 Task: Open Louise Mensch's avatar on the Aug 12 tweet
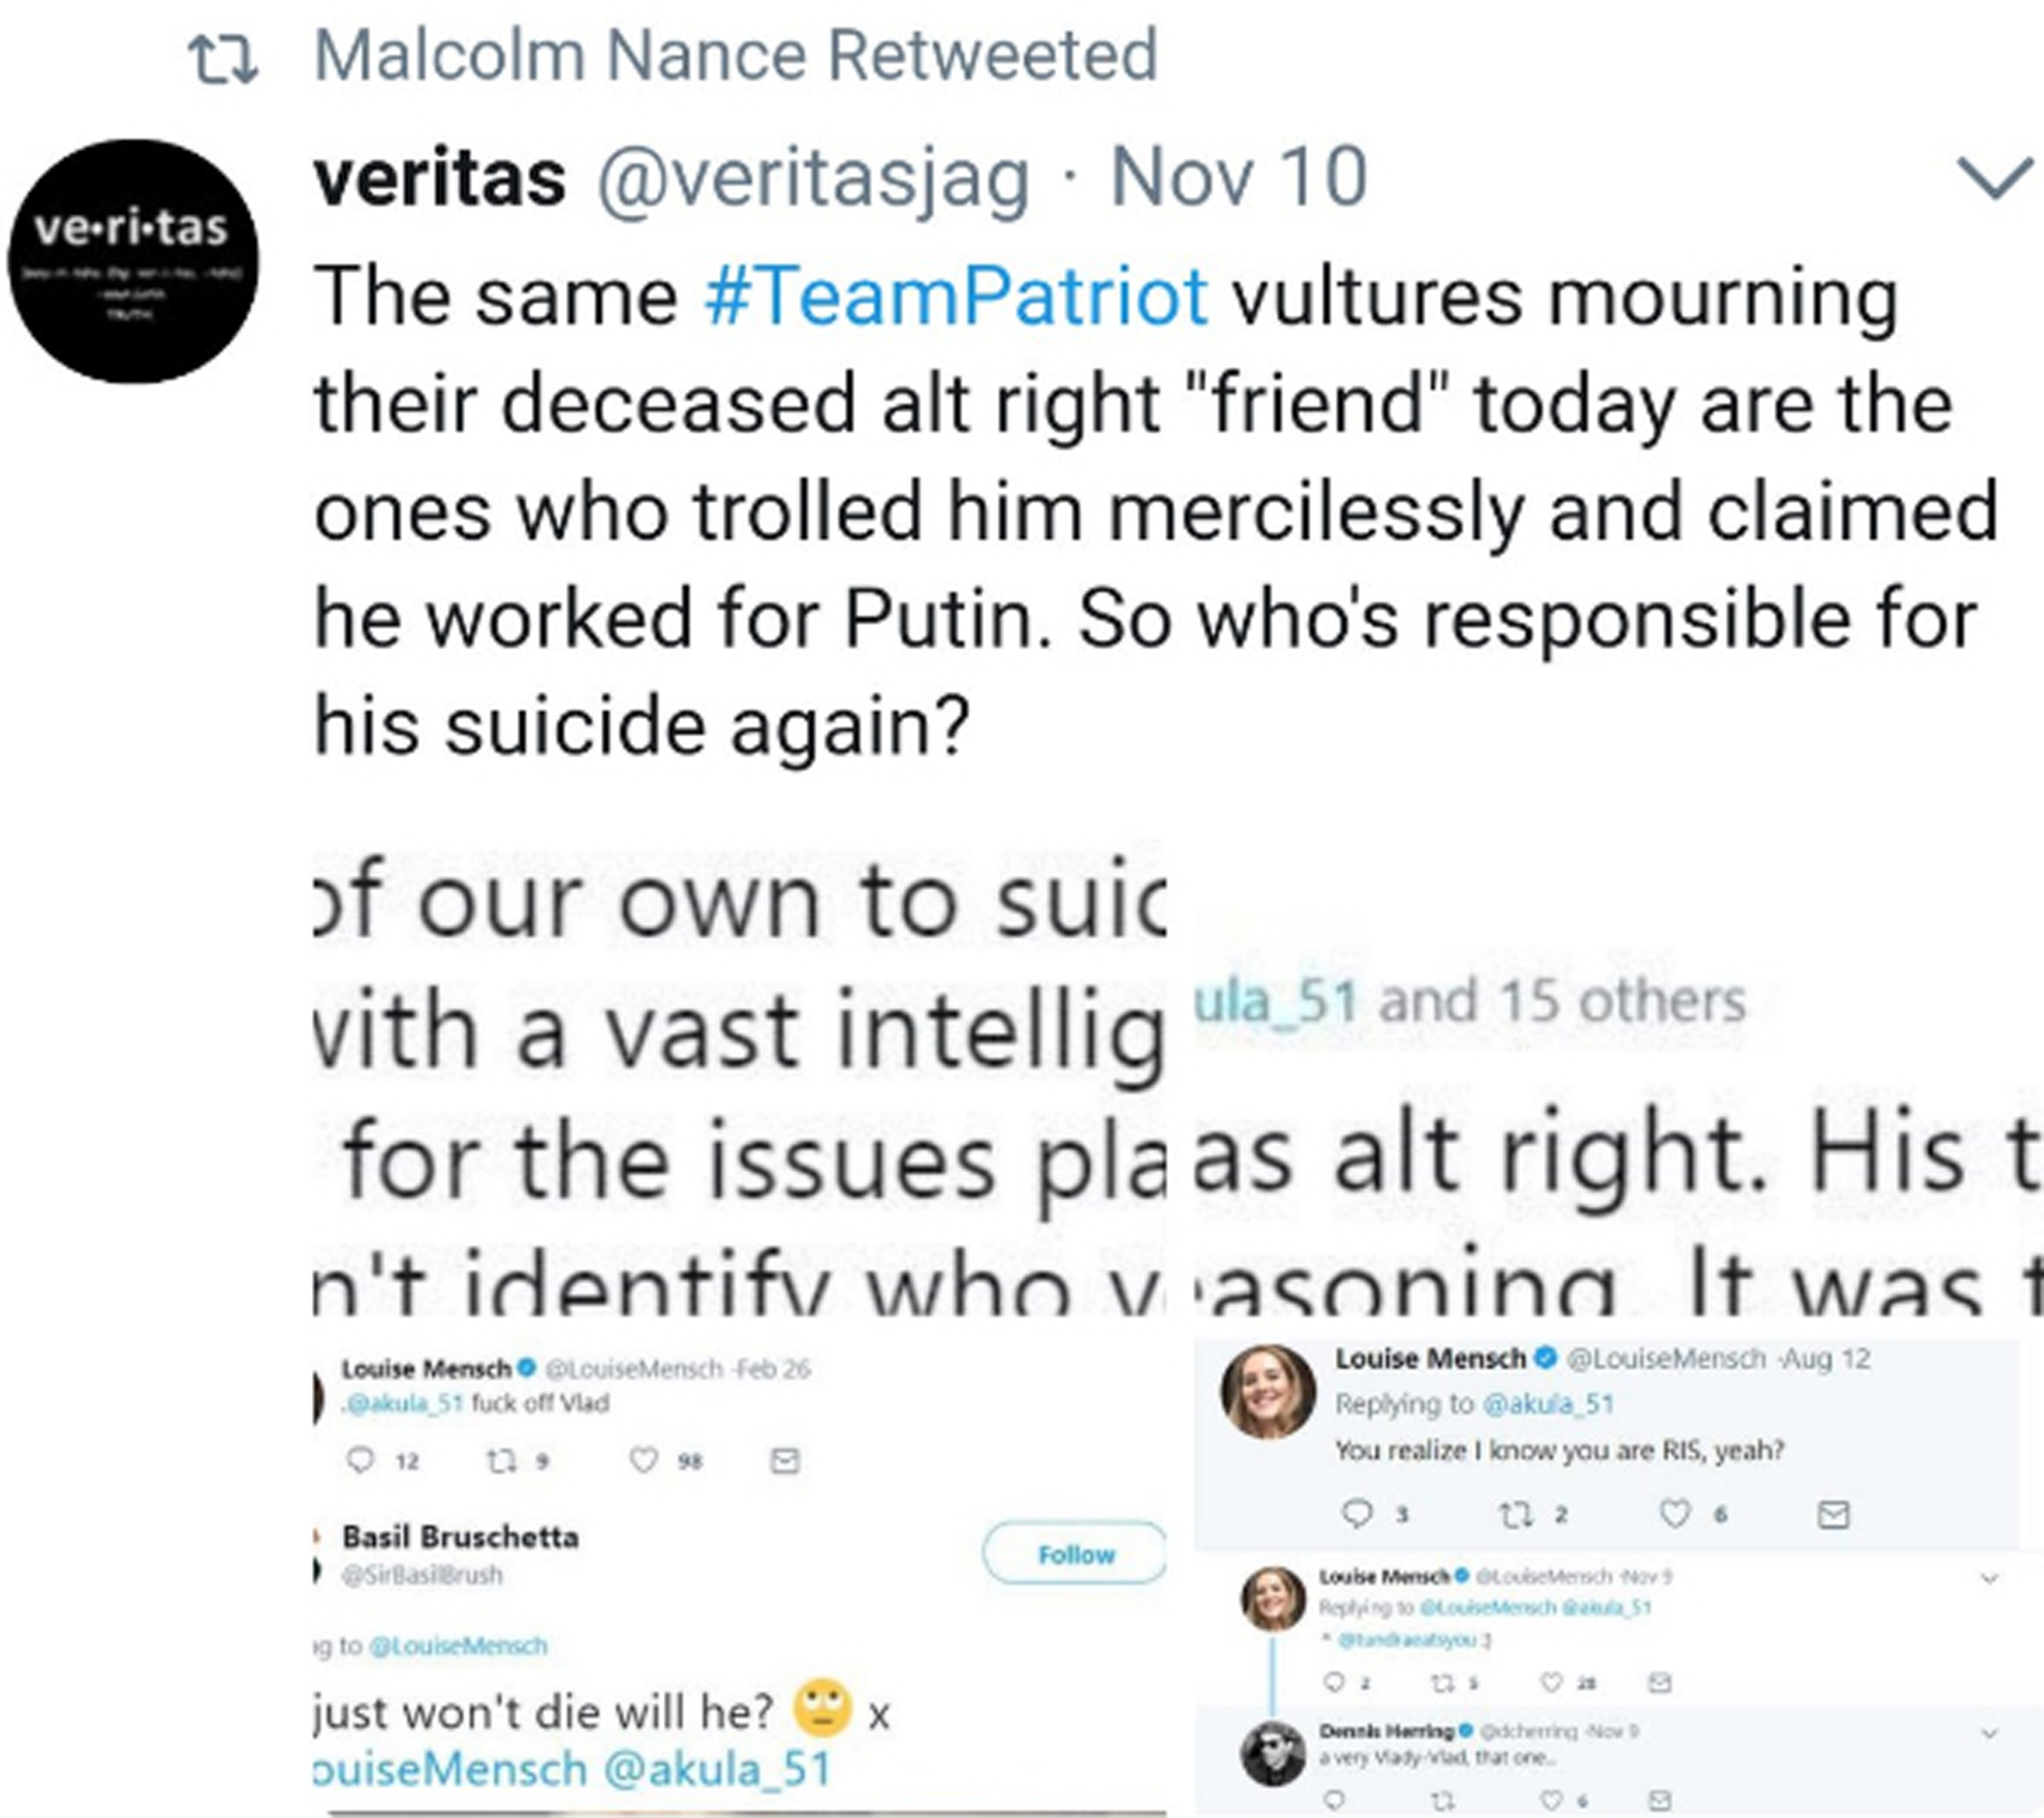click(x=1268, y=1391)
